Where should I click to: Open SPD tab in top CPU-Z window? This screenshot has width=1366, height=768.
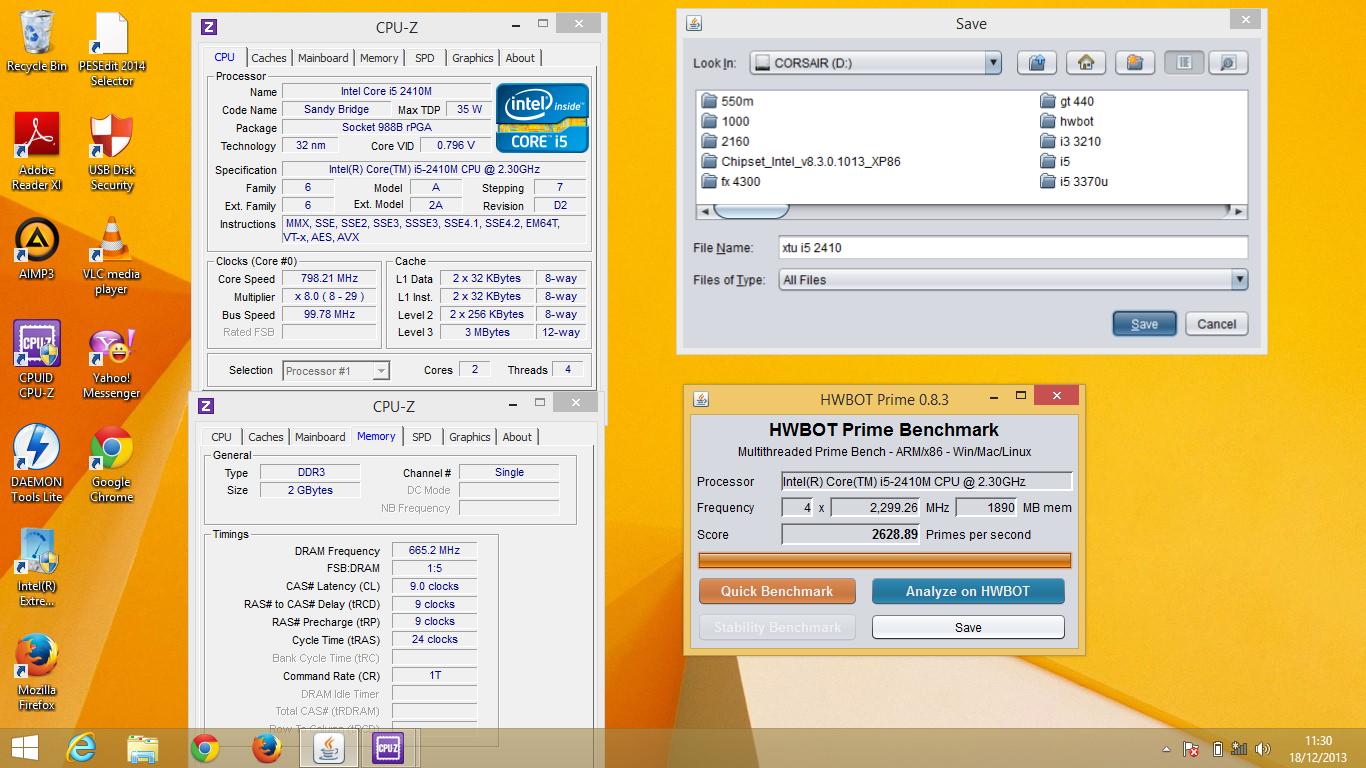click(x=425, y=58)
